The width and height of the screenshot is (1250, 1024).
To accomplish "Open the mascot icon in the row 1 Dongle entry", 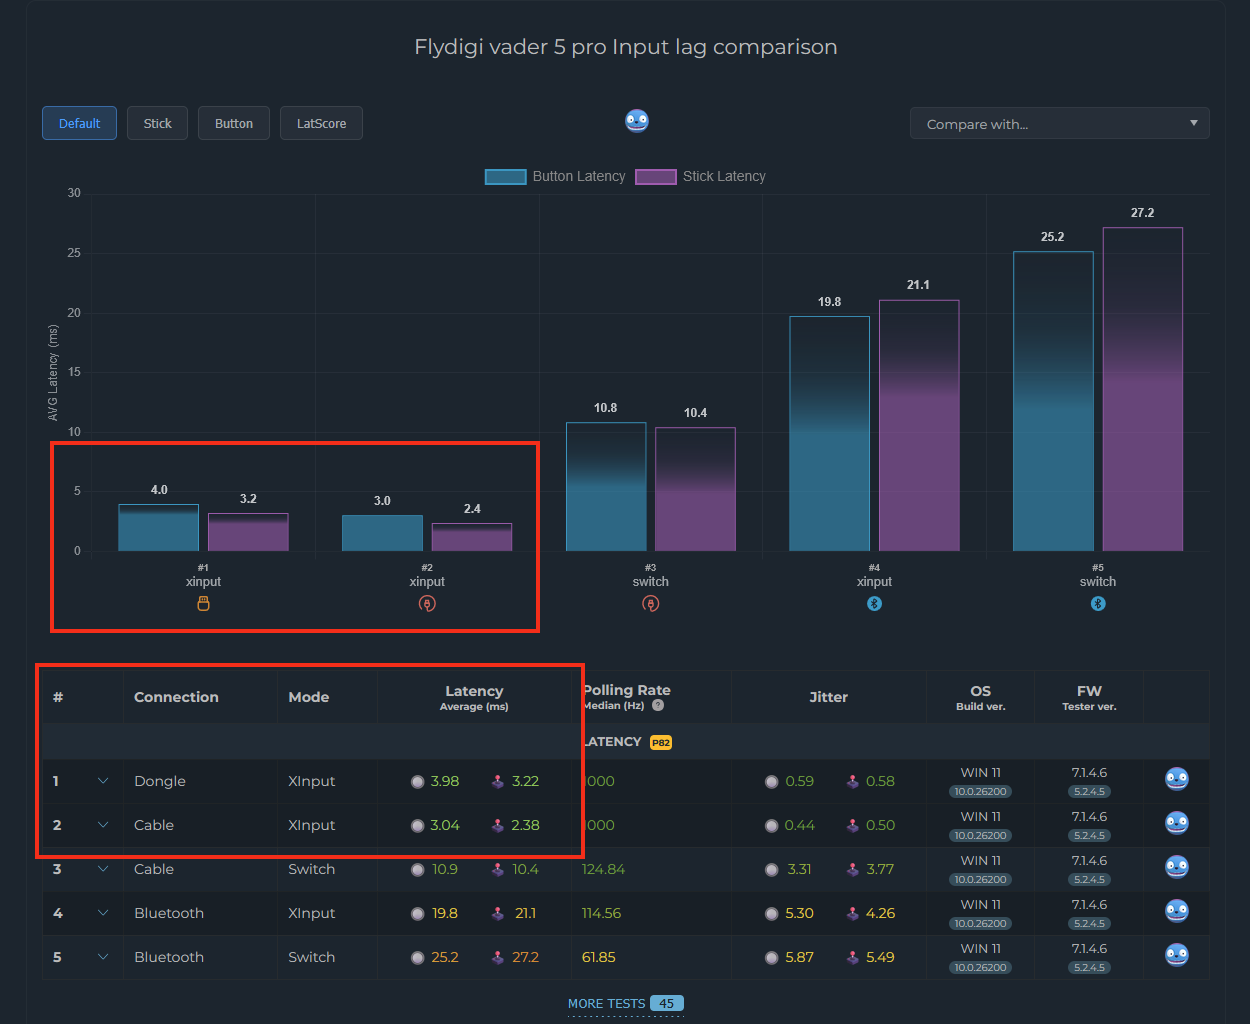I will point(1177,779).
